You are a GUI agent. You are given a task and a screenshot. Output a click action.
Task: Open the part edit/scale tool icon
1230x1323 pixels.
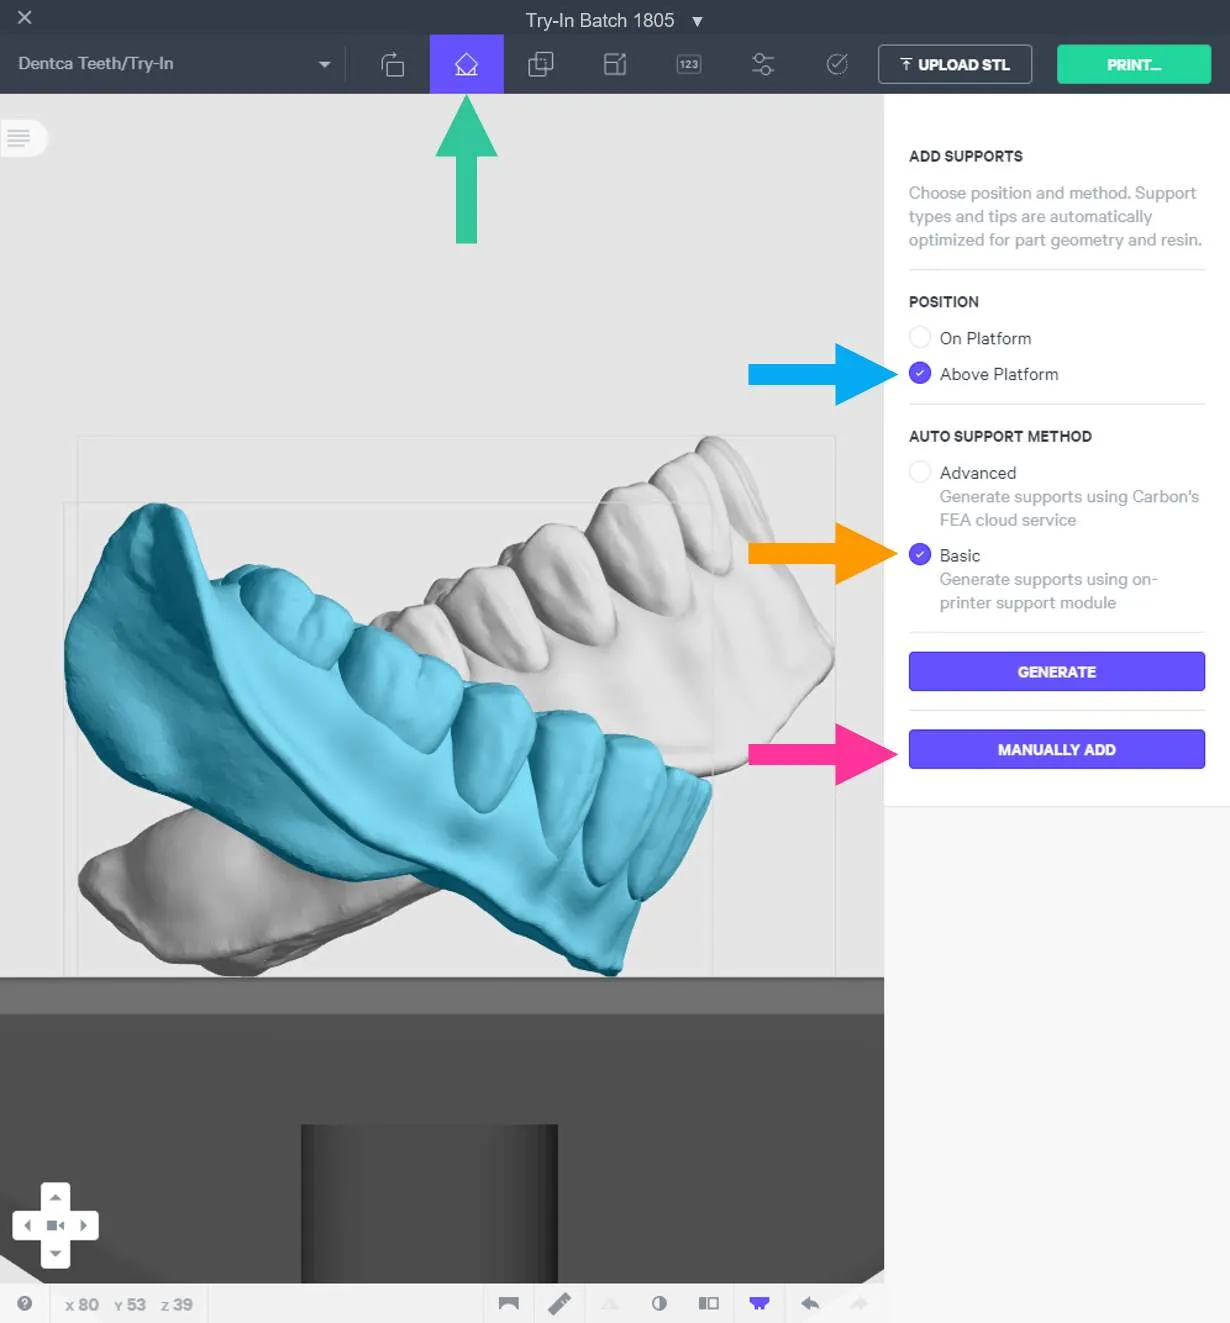(x=615, y=65)
